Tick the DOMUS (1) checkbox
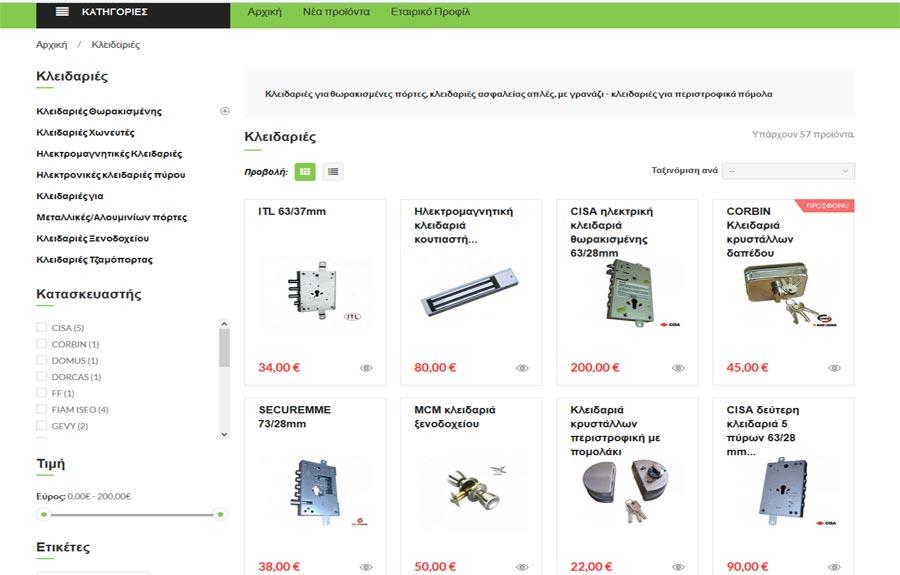 click(41, 360)
